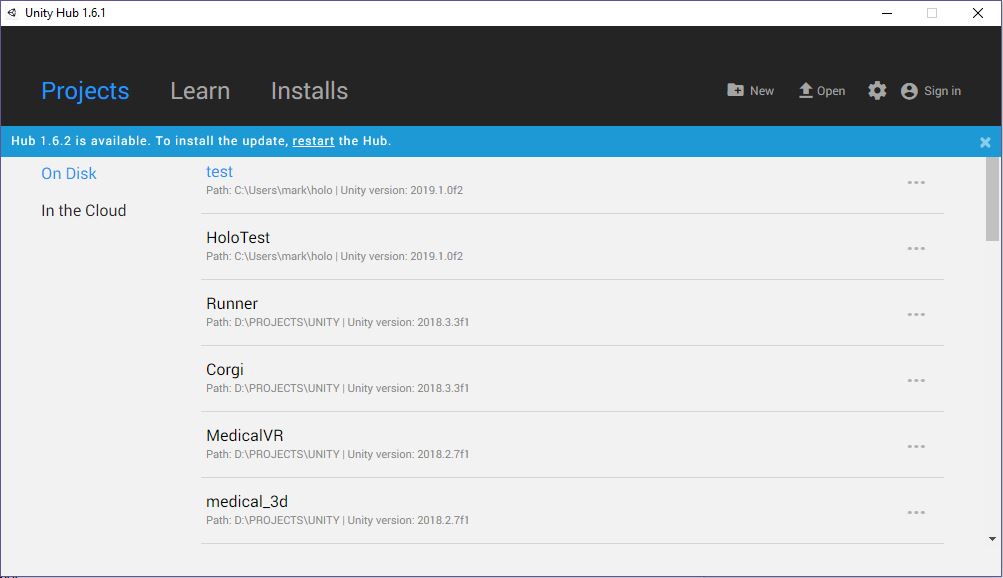Open the three-dot menu for MedicalVR
This screenshot has width=1003, height=578.
tap(916, 446)
